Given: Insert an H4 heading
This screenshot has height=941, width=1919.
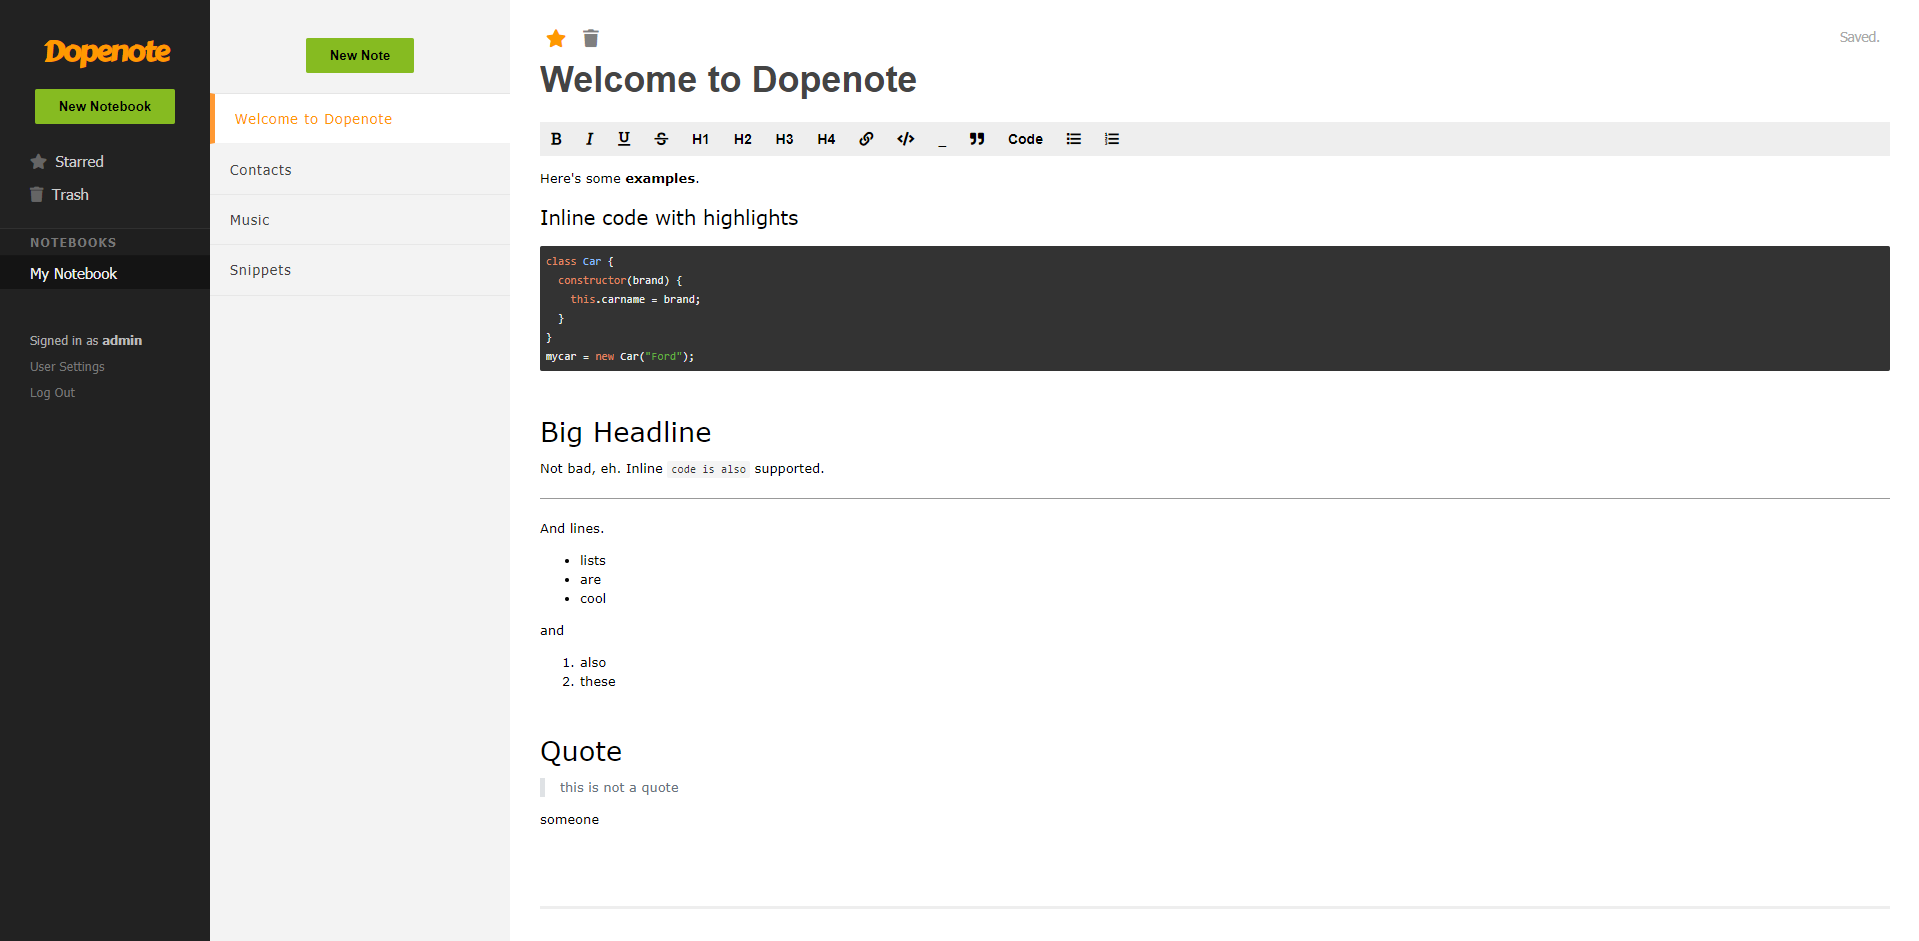Looking at the screenshot, I should point(826,139).
